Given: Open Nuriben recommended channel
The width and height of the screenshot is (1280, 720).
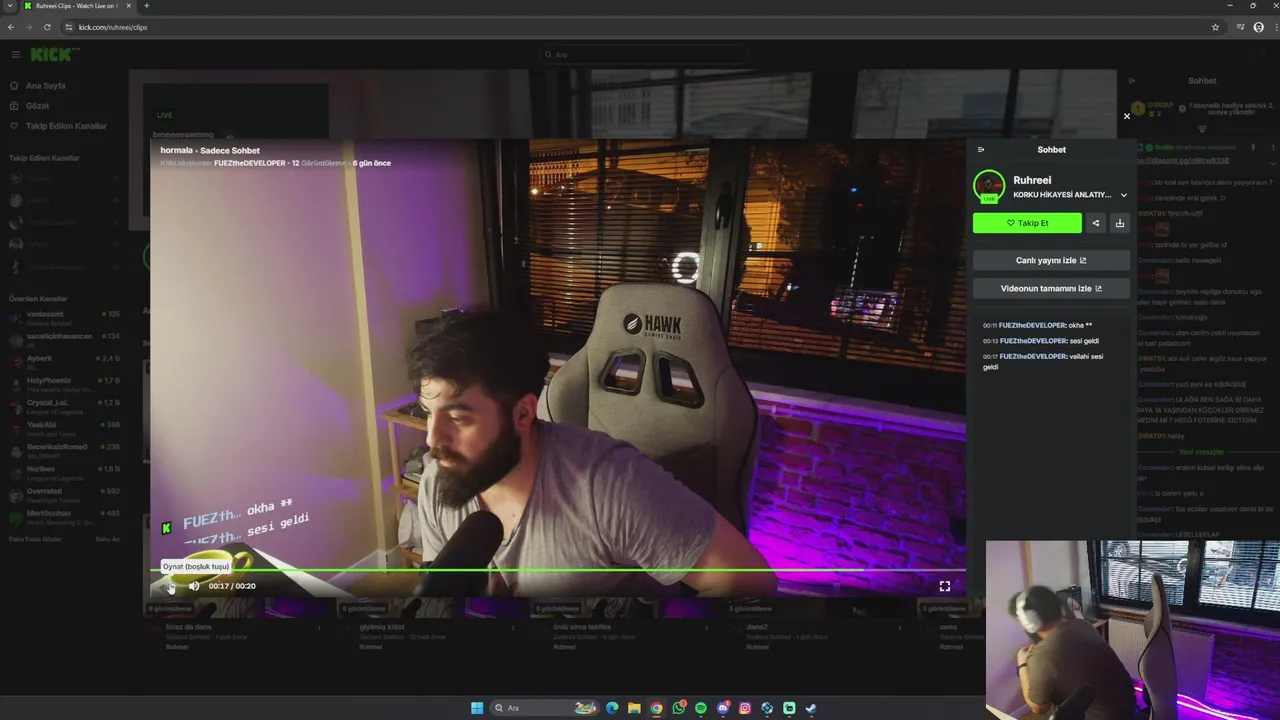Looking at the screenshot, I should point(64,471).
